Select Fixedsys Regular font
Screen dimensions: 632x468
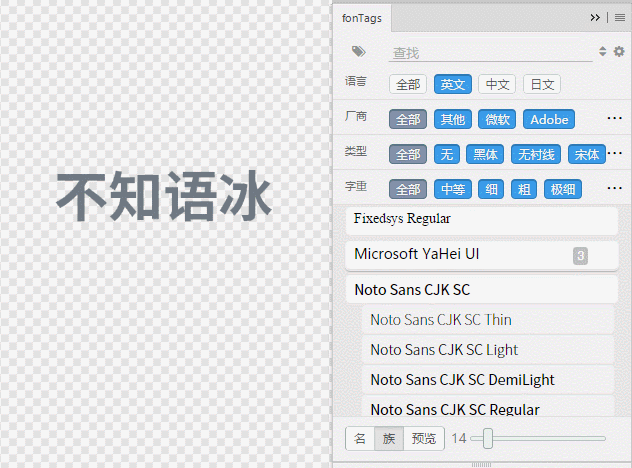click(482, 220)
